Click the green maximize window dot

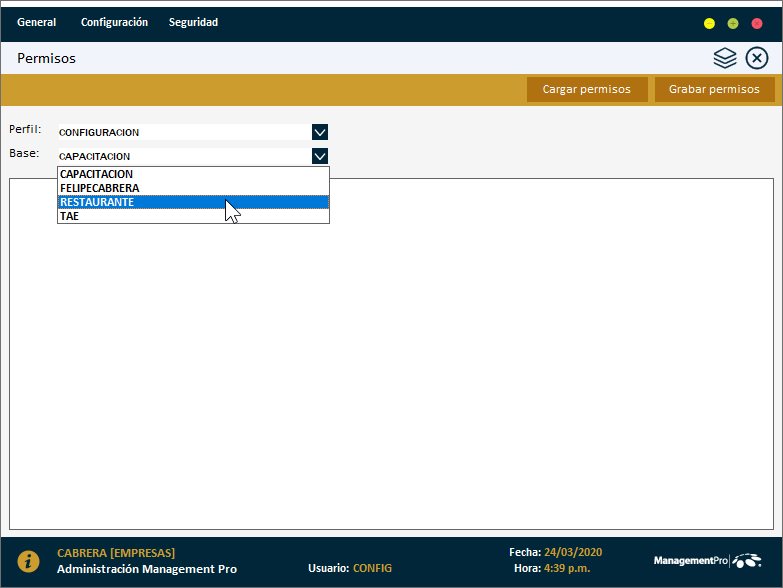(733, 23)
